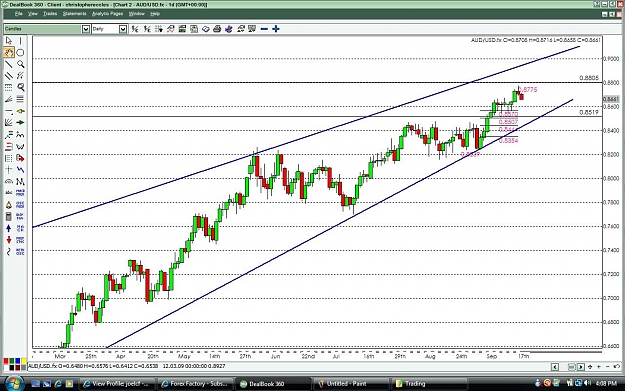Select the magnifier zoom tool

tap(20, 64)
